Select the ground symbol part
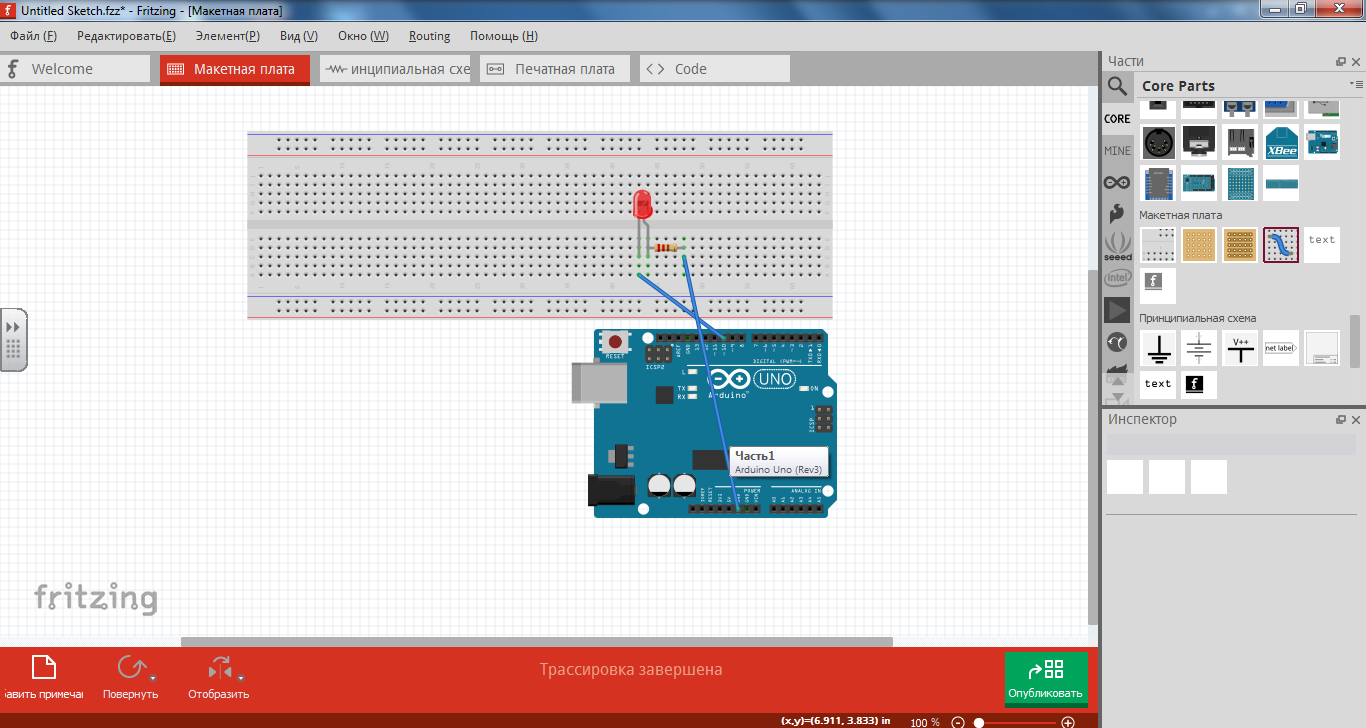 [x=1158, y=348]
